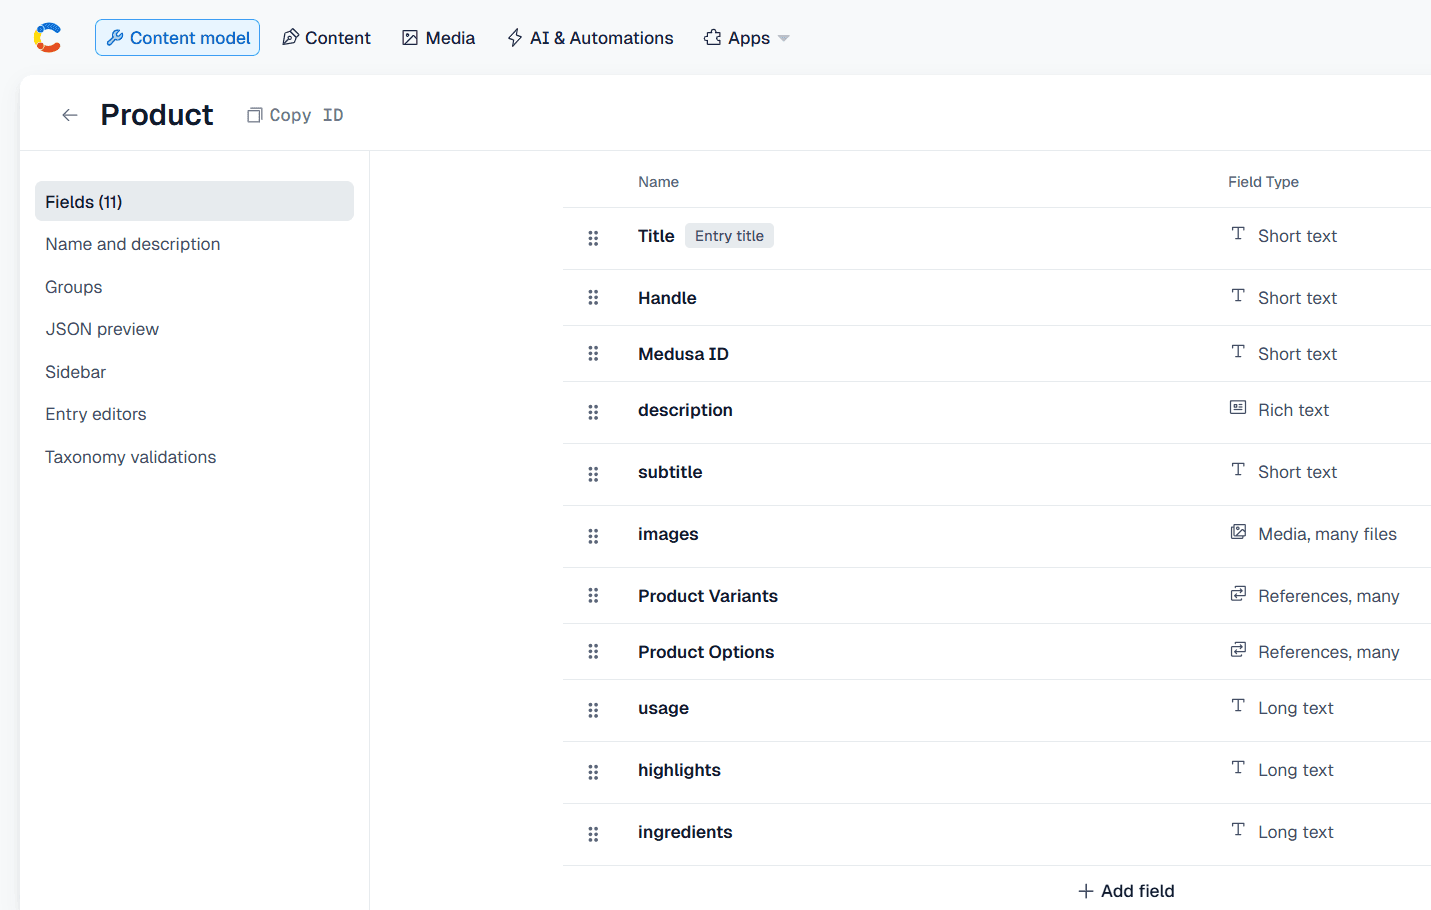This screenshot has width=1431, height=910.
Task: Go to the Media section
Action: [438, 38]
